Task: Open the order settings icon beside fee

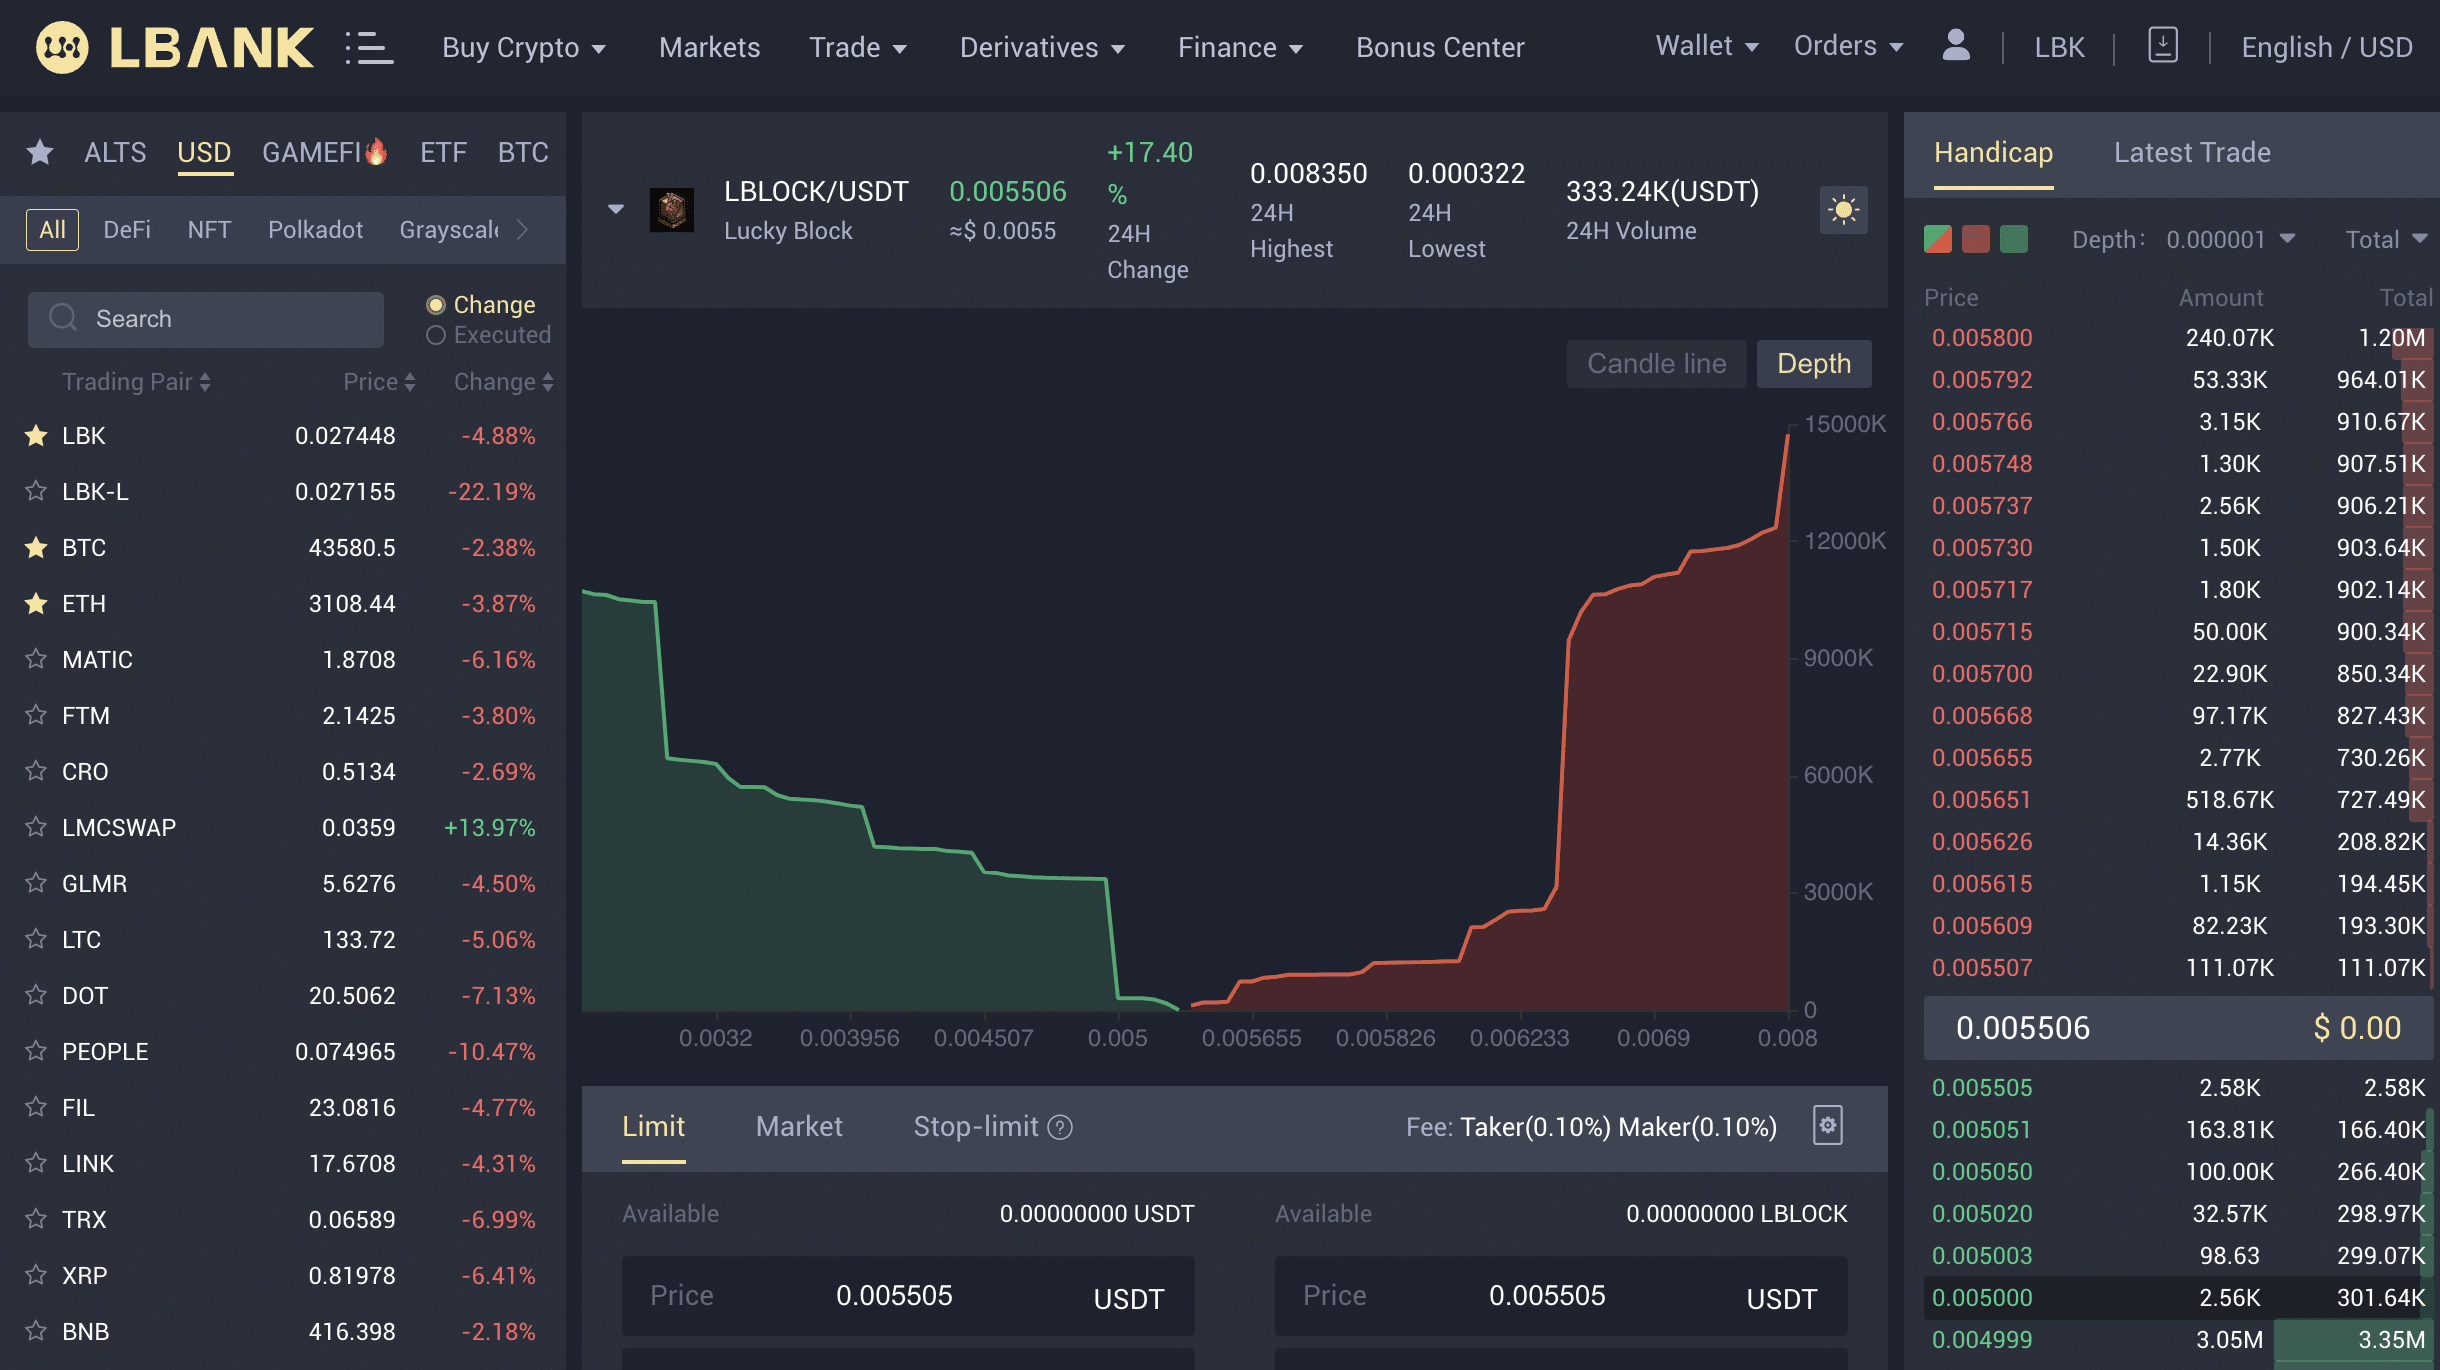Action: click(x=1828, y=1125)
